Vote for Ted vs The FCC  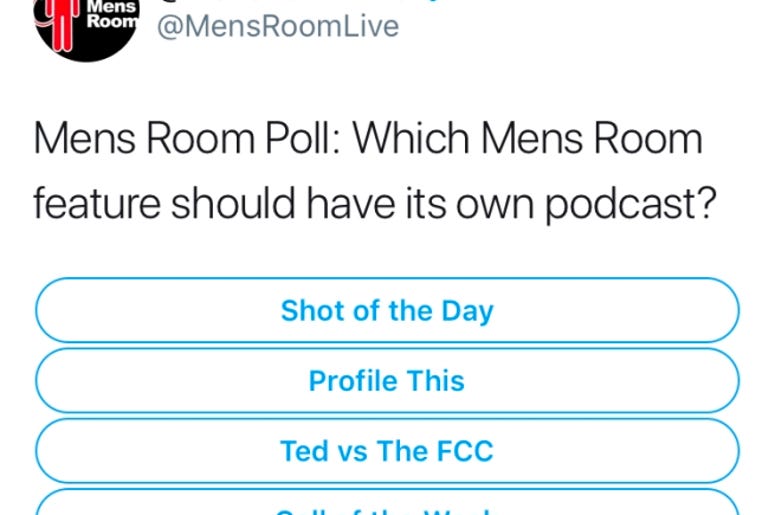387,450
